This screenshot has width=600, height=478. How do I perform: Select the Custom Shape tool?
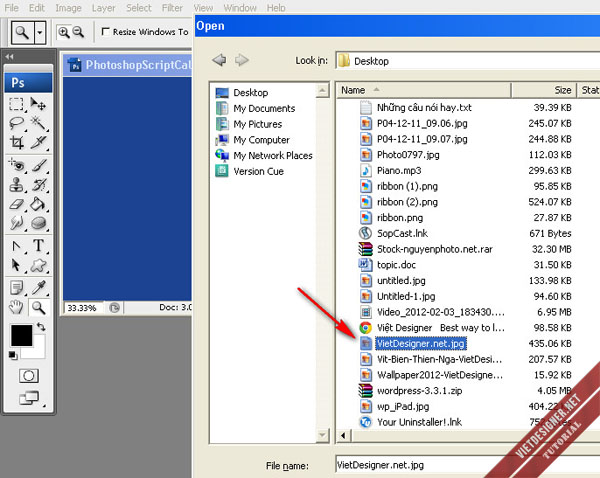(39, 265)
